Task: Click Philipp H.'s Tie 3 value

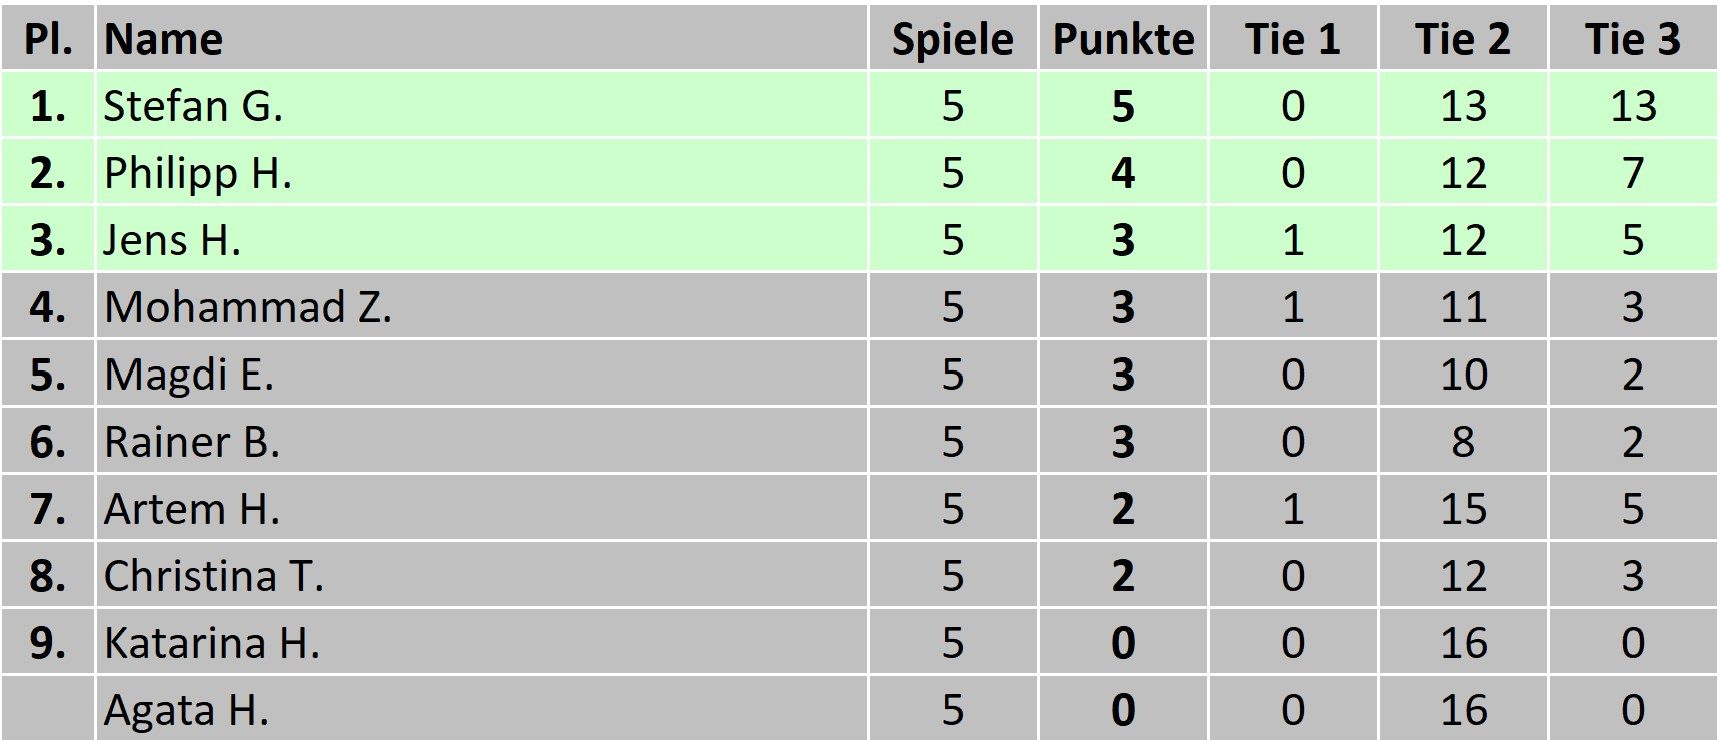Action: (1632, 173)
